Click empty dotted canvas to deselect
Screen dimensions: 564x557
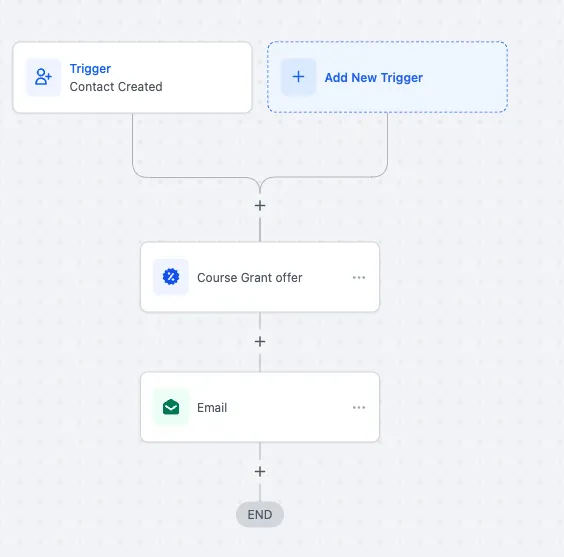(468, 324)
